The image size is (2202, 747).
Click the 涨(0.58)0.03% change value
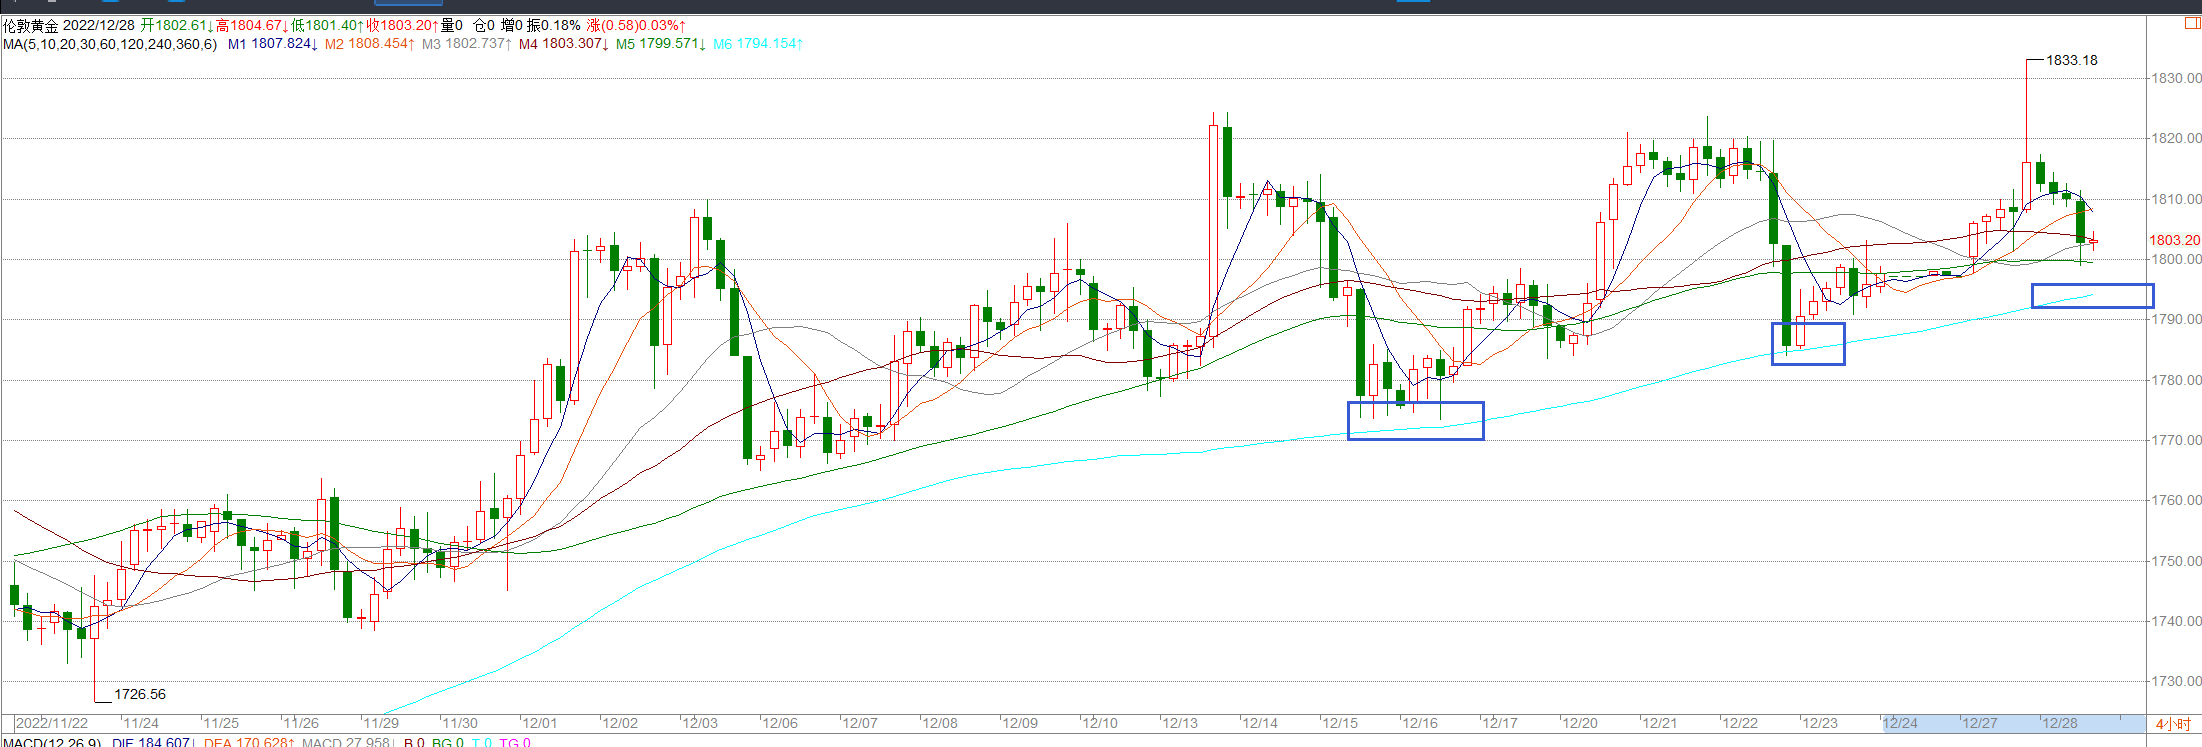point(637,25)
